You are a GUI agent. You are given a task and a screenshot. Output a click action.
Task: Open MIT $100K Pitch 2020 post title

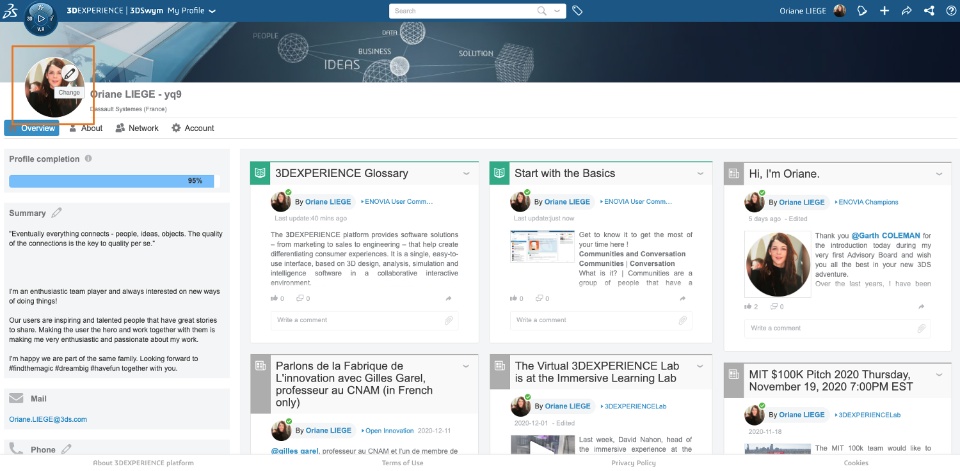pyautogui.click(x=831, y=380)
